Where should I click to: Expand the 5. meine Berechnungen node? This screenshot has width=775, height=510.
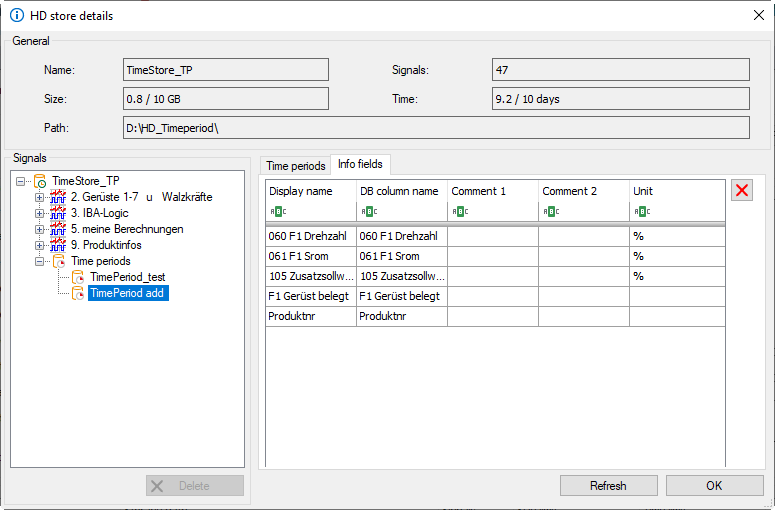(x=39, y=229)
